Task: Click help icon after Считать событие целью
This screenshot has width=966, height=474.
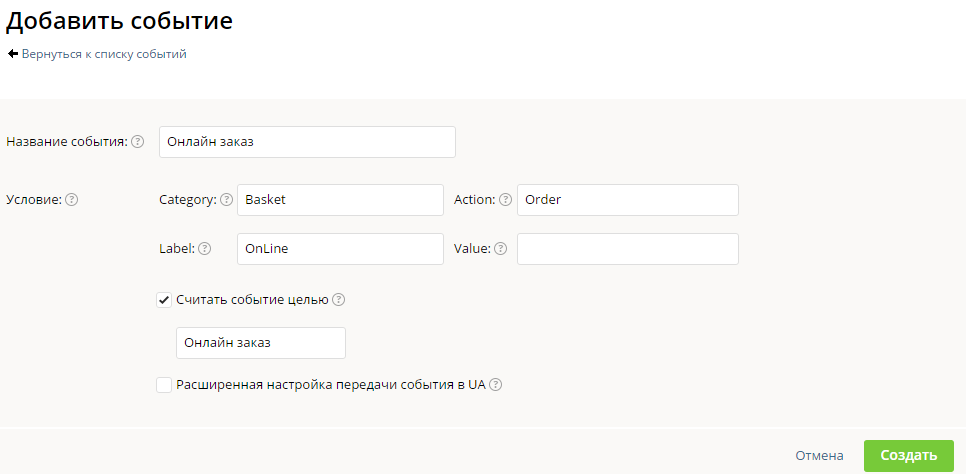Action: [x=339, y=299]
